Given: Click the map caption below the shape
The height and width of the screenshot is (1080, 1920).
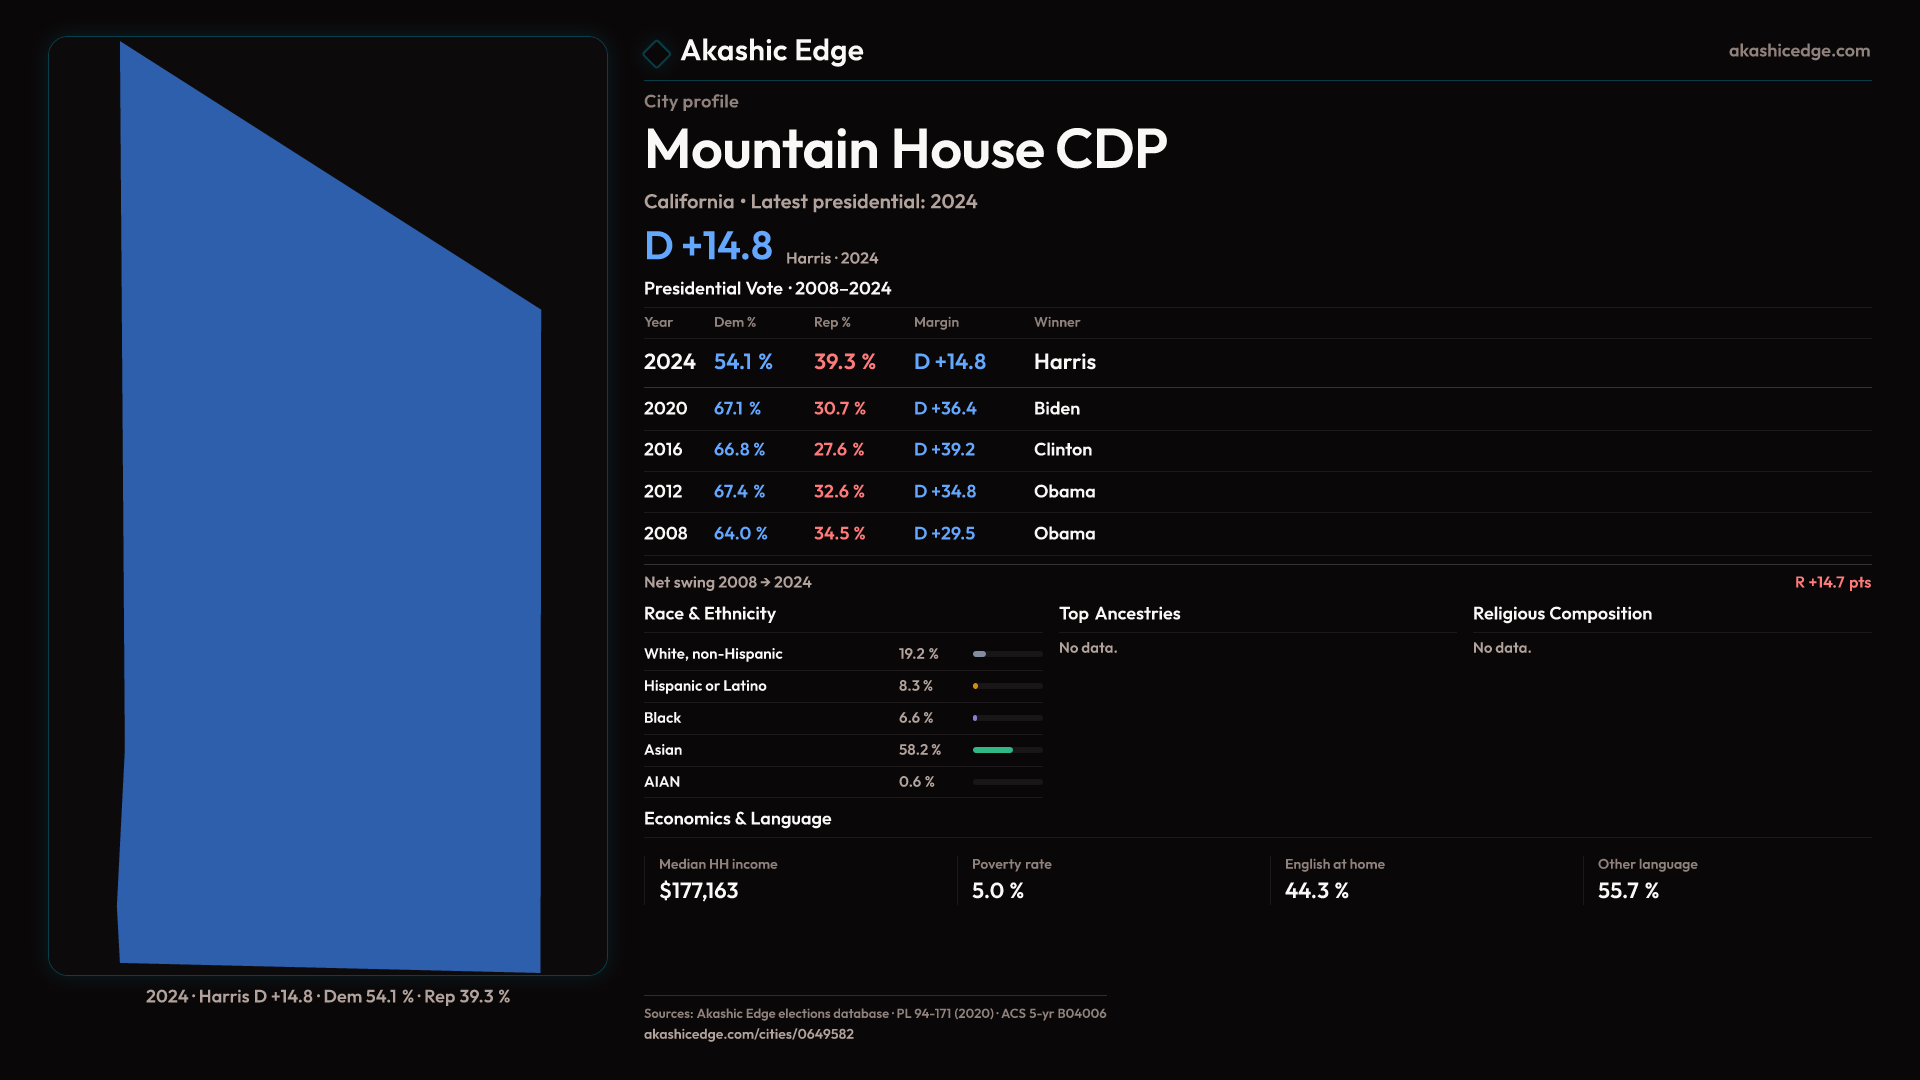Looking at the screenshot, I should [328, 996].
